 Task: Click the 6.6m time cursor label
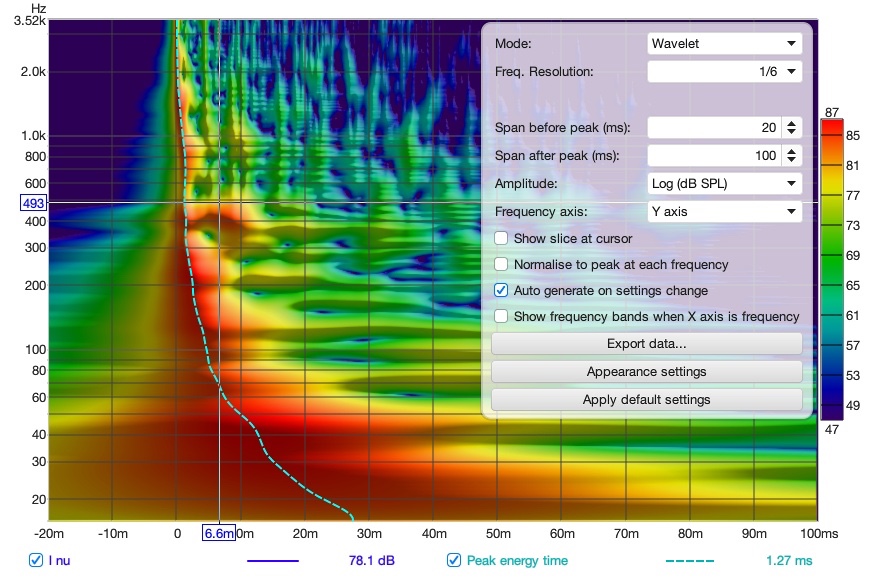coord(219,533)
